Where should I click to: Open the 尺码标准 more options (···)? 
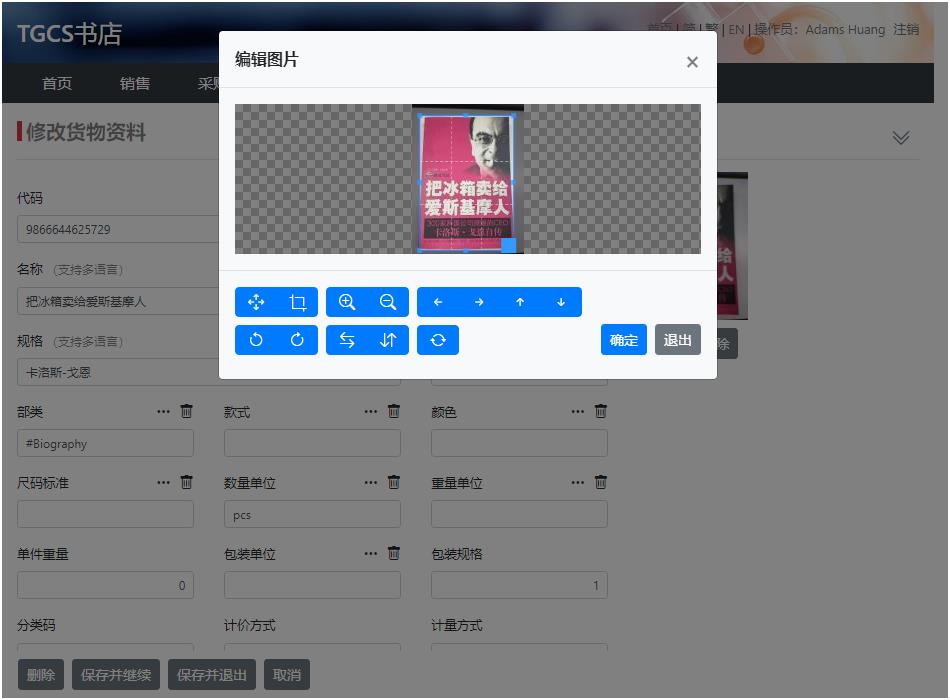pyautogui.click(x=164, y=482)
